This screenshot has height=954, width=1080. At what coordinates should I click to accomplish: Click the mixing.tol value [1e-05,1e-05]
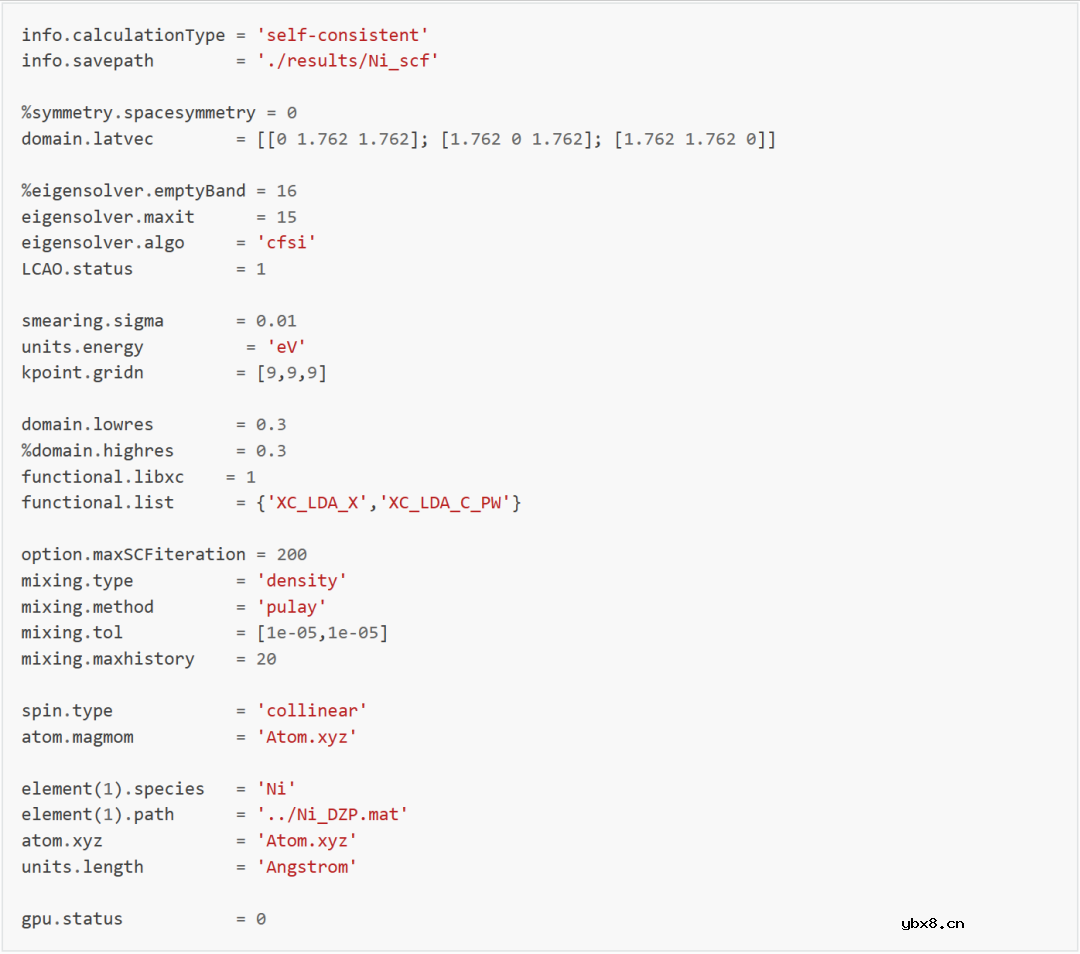tap(322, 633)
